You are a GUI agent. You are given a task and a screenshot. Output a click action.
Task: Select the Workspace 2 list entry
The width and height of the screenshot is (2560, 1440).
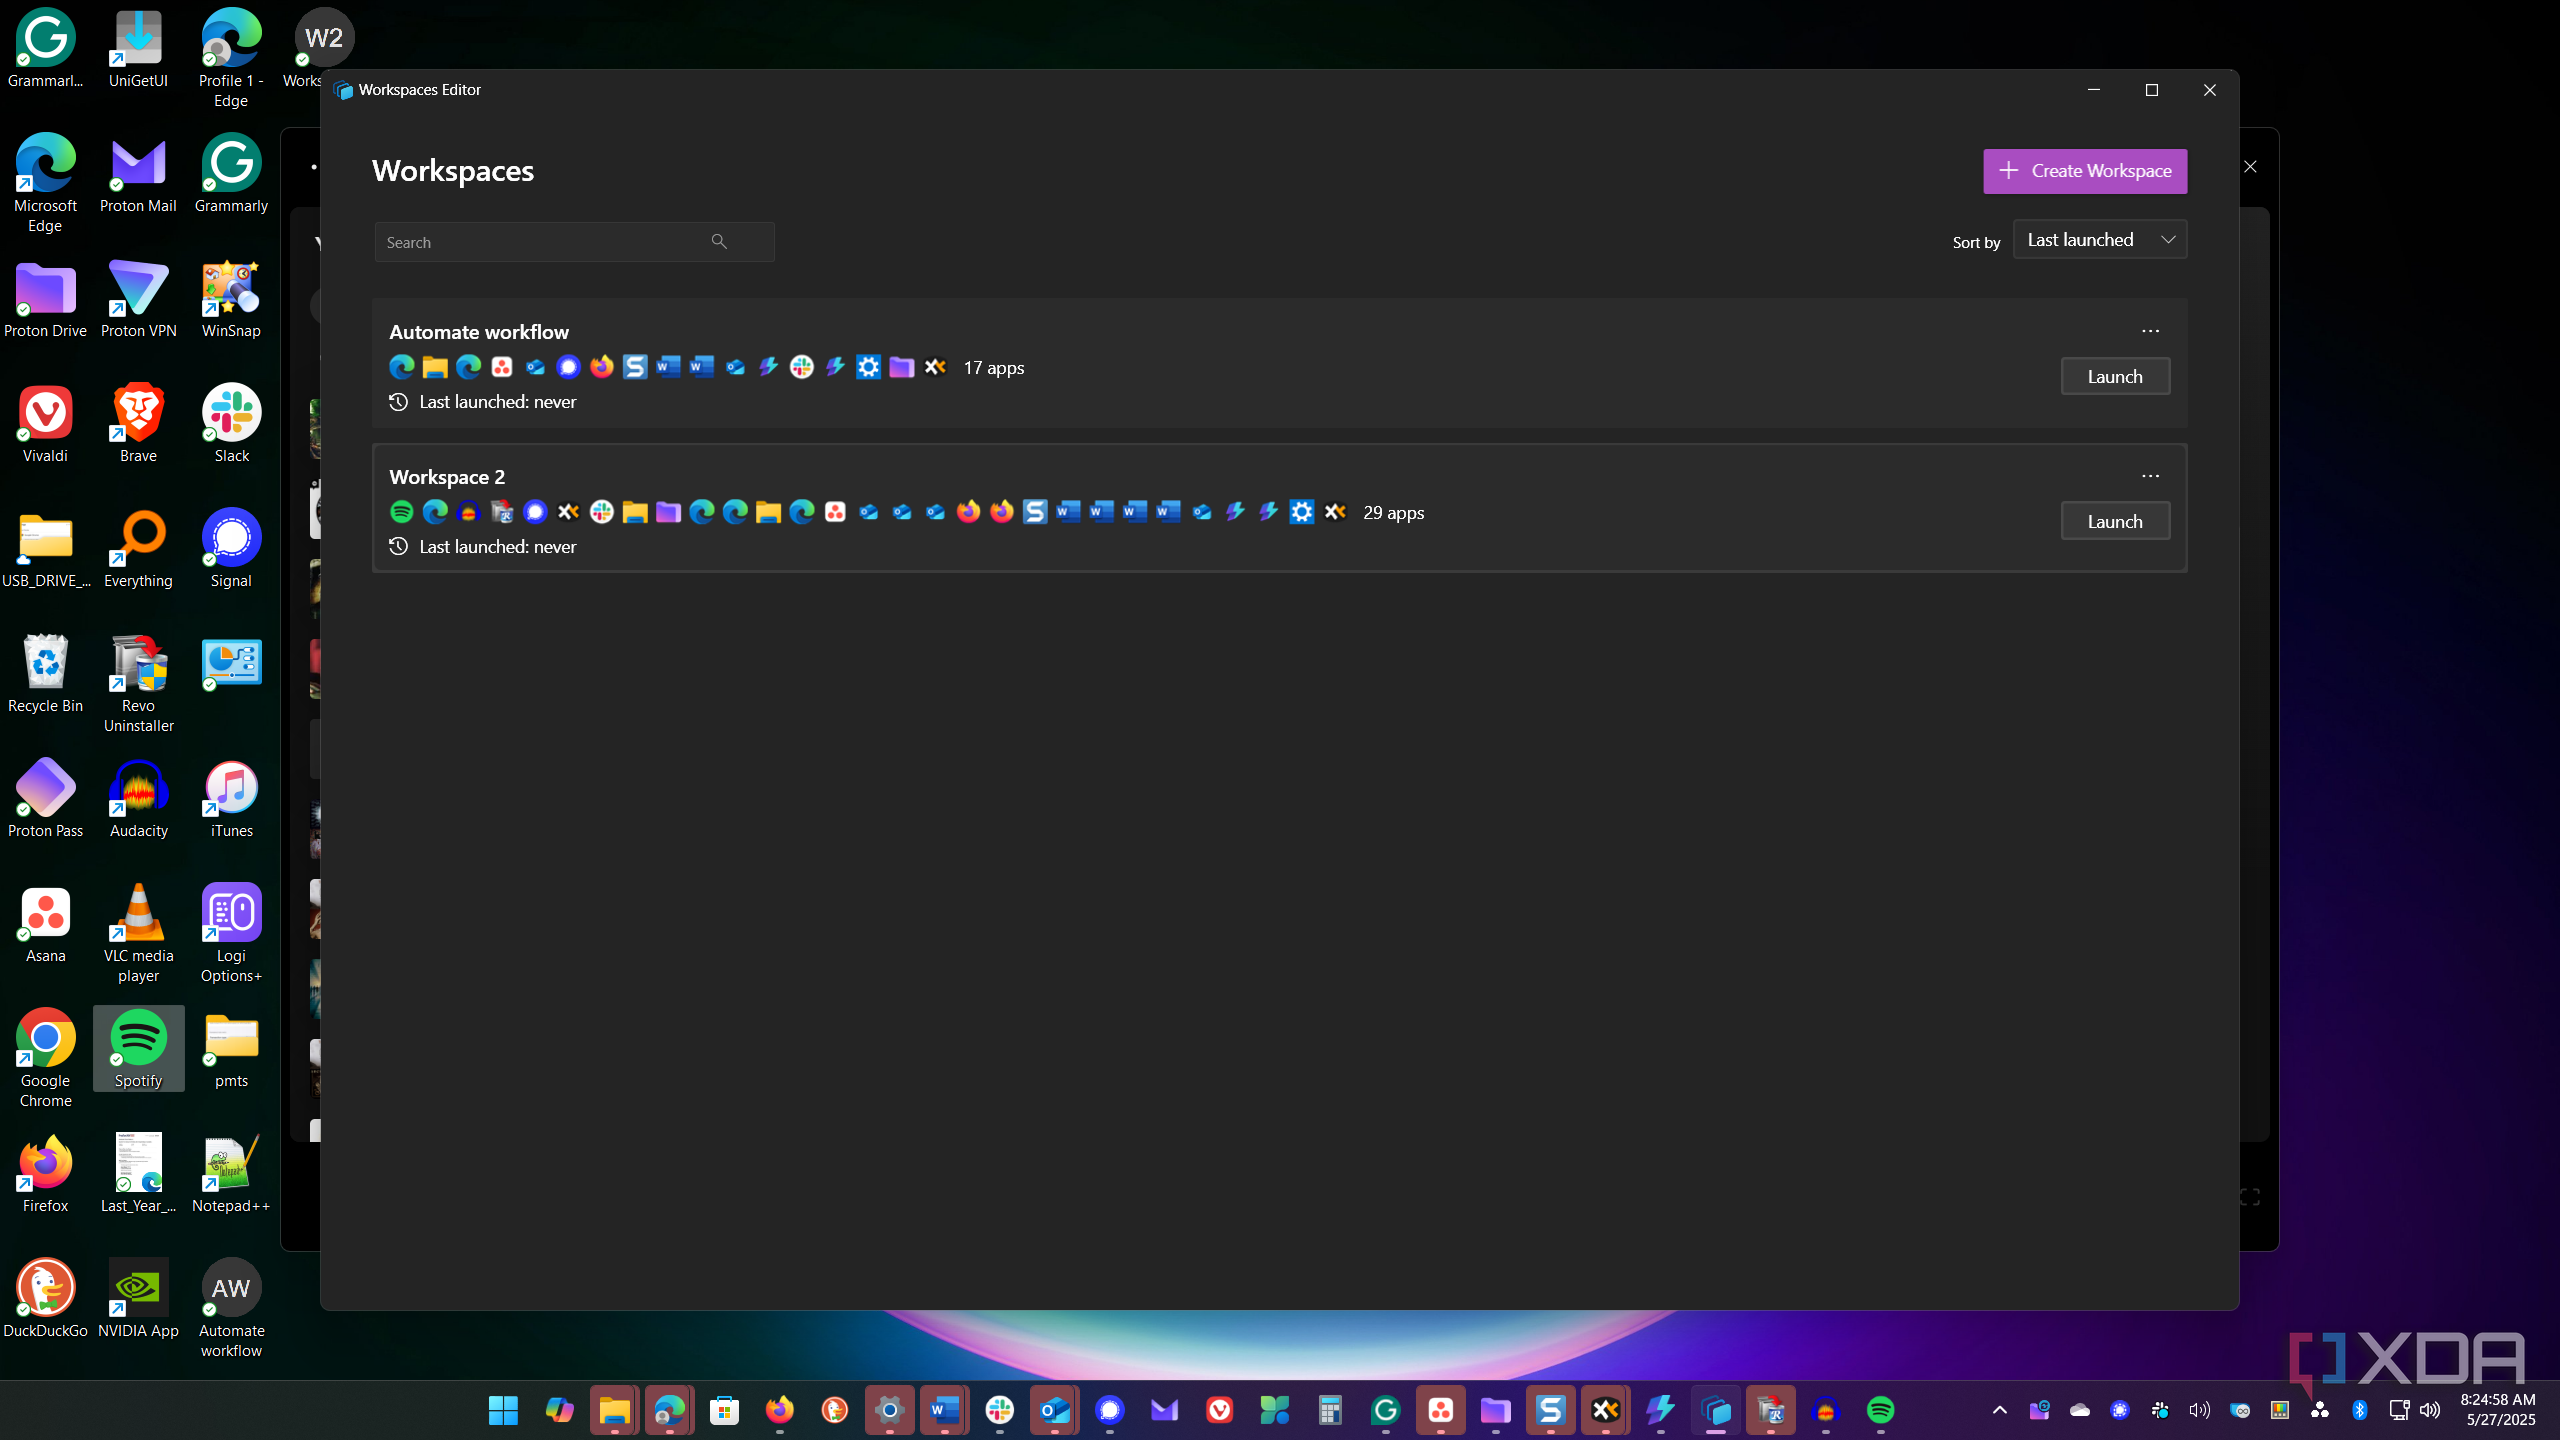point(1279,508)
